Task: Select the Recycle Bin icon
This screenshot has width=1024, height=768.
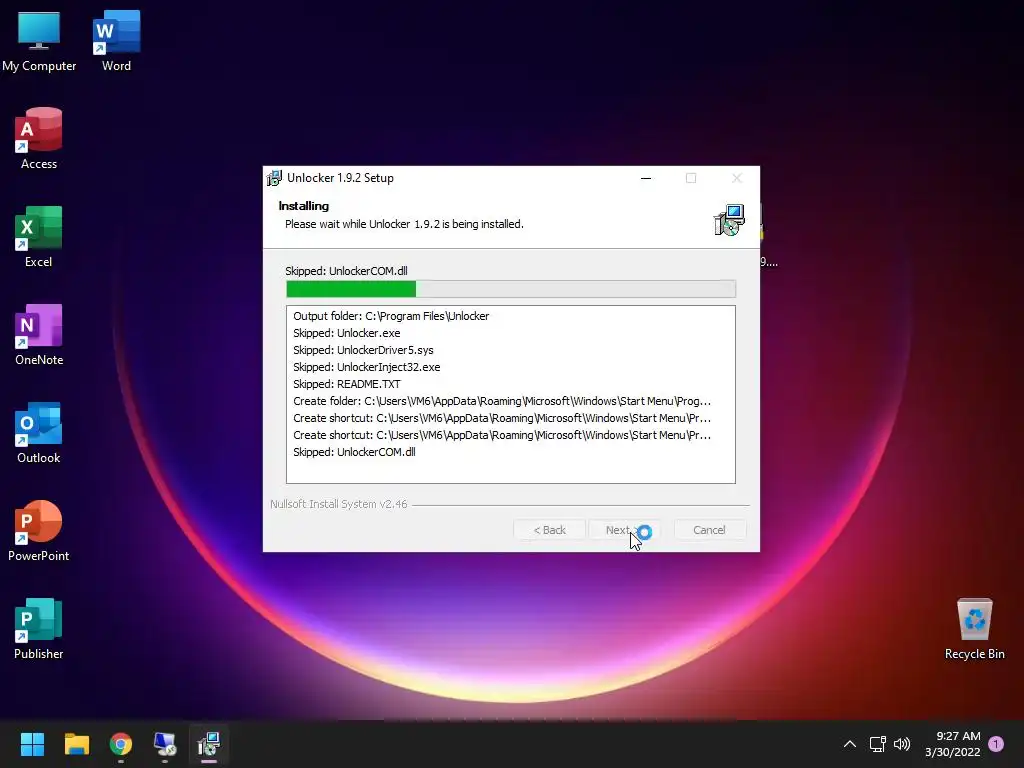Action: [x=974, y=628]
